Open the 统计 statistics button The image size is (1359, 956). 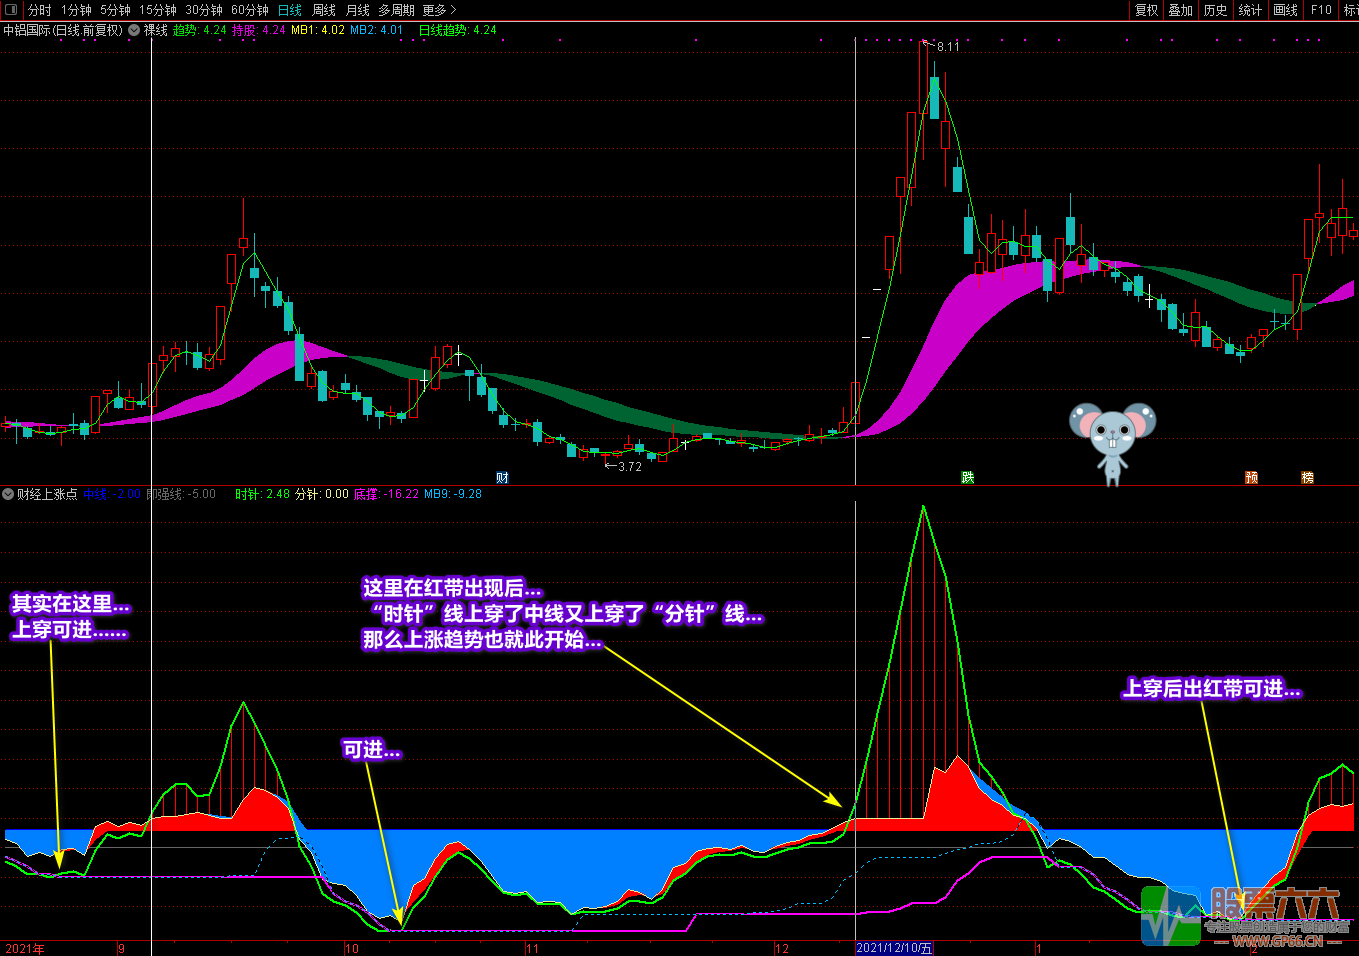pyautogui.click(x=1250, y=10)
